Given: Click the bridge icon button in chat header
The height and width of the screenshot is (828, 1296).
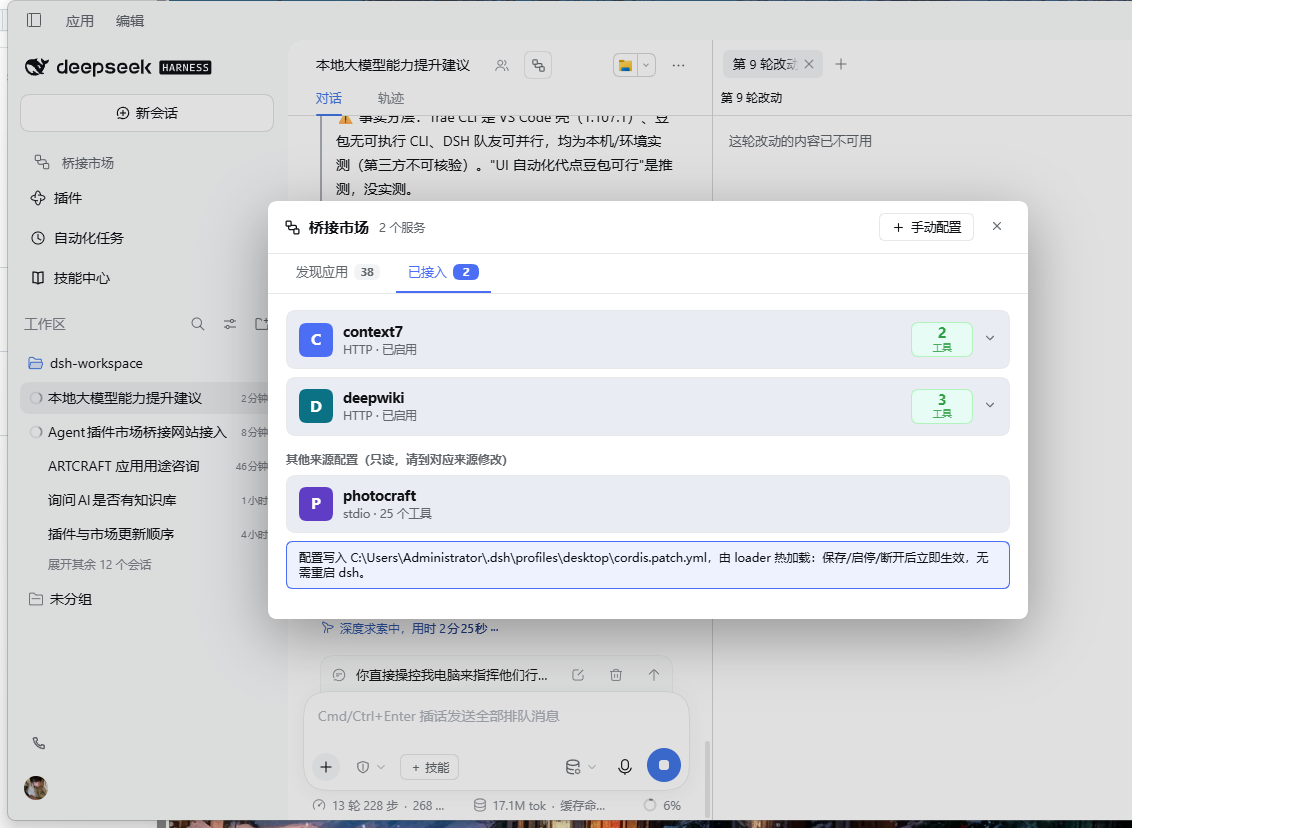Looking at the screenshot, I should (538, 65).
